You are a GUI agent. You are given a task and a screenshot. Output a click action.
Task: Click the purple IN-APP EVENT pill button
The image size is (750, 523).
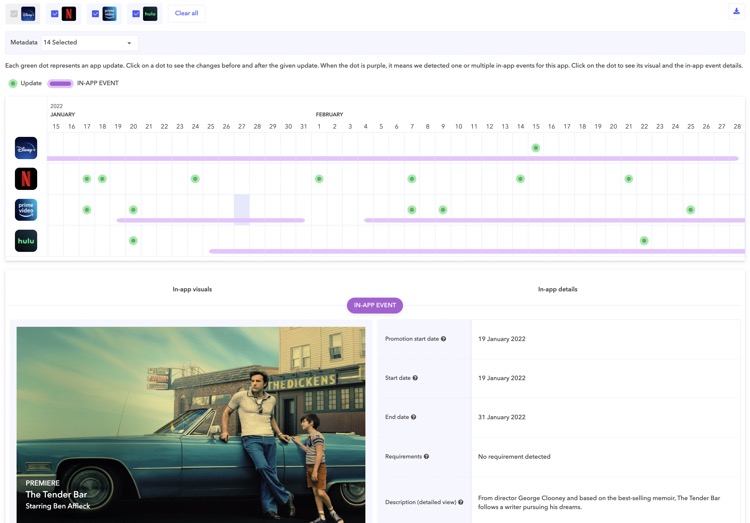pos(375,305)
